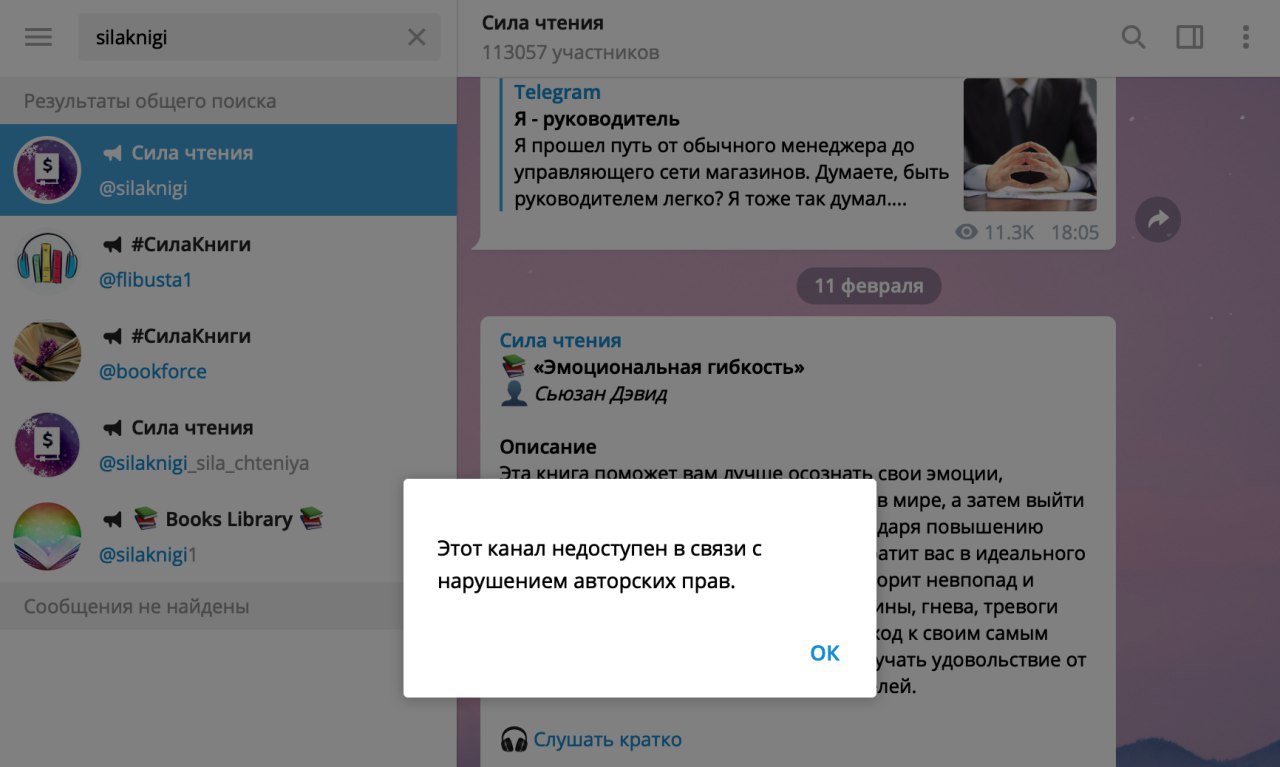Open @silaknigi_sila_chteniya channel result
The image size is (1280, 767).
[228, 446]
